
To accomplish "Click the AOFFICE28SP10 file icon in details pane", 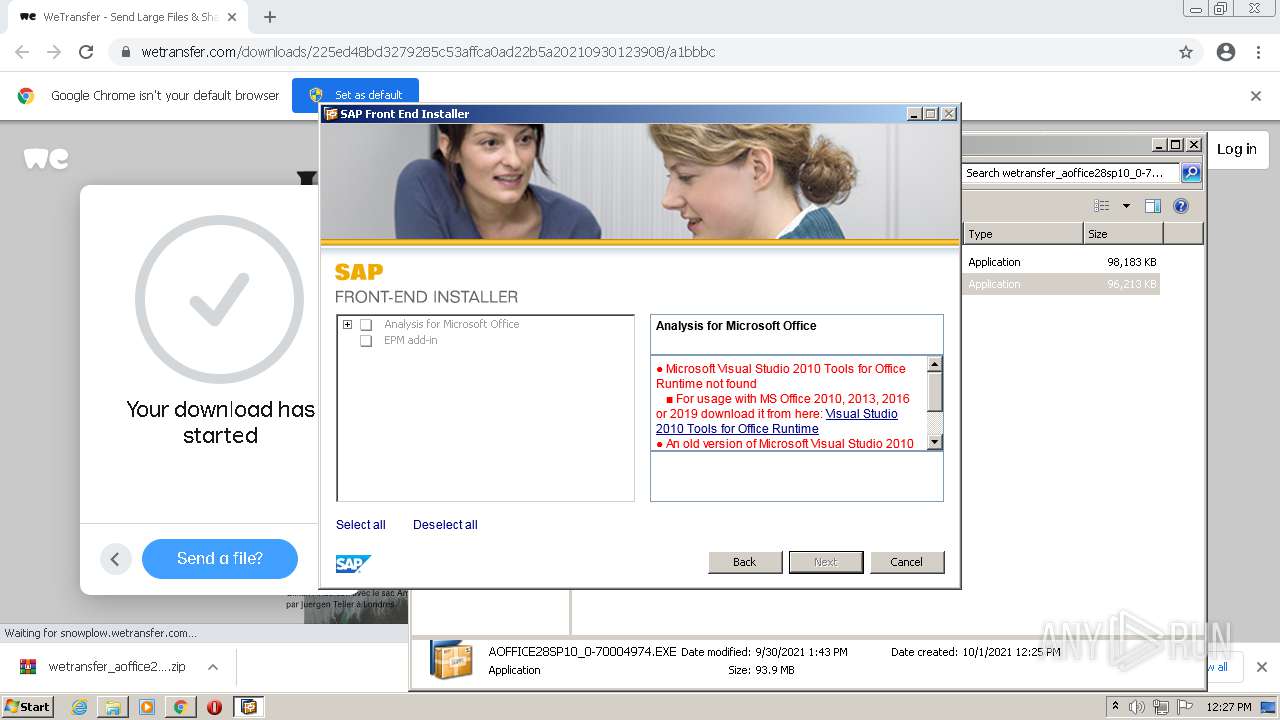I will (451, 660).
